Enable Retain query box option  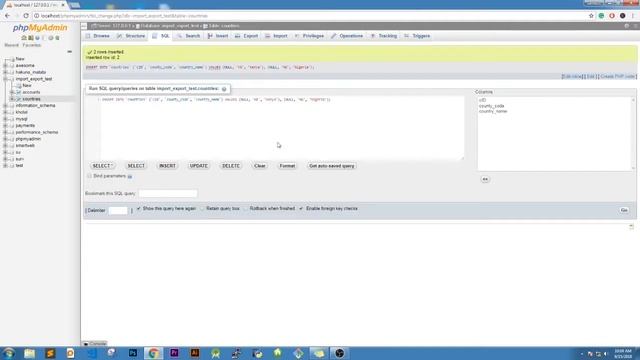[x=202, y=209]
